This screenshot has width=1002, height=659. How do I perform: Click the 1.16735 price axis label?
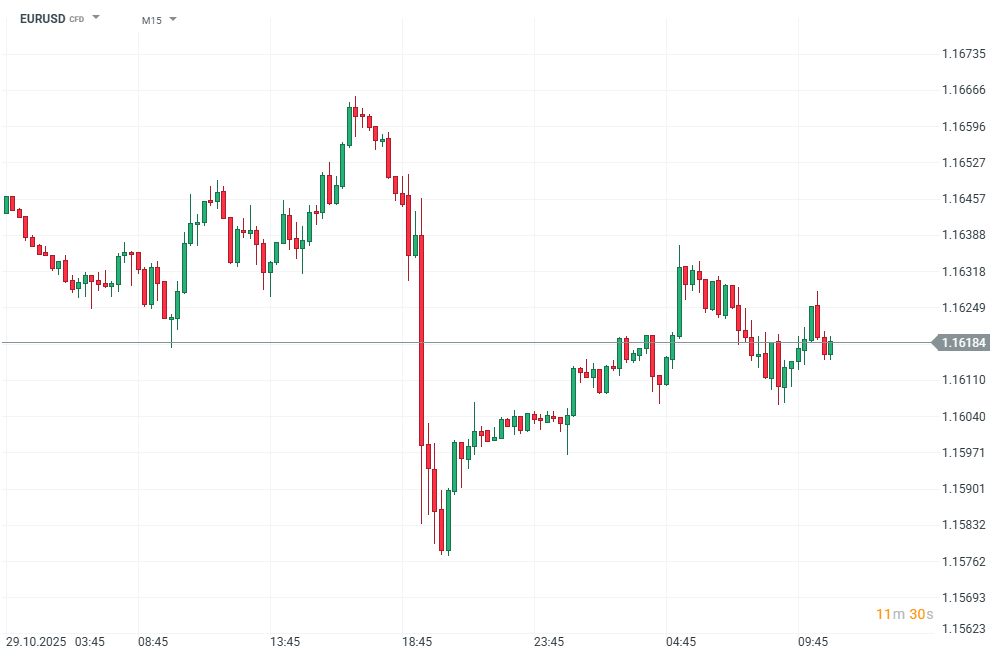click(x=964, y=54)
